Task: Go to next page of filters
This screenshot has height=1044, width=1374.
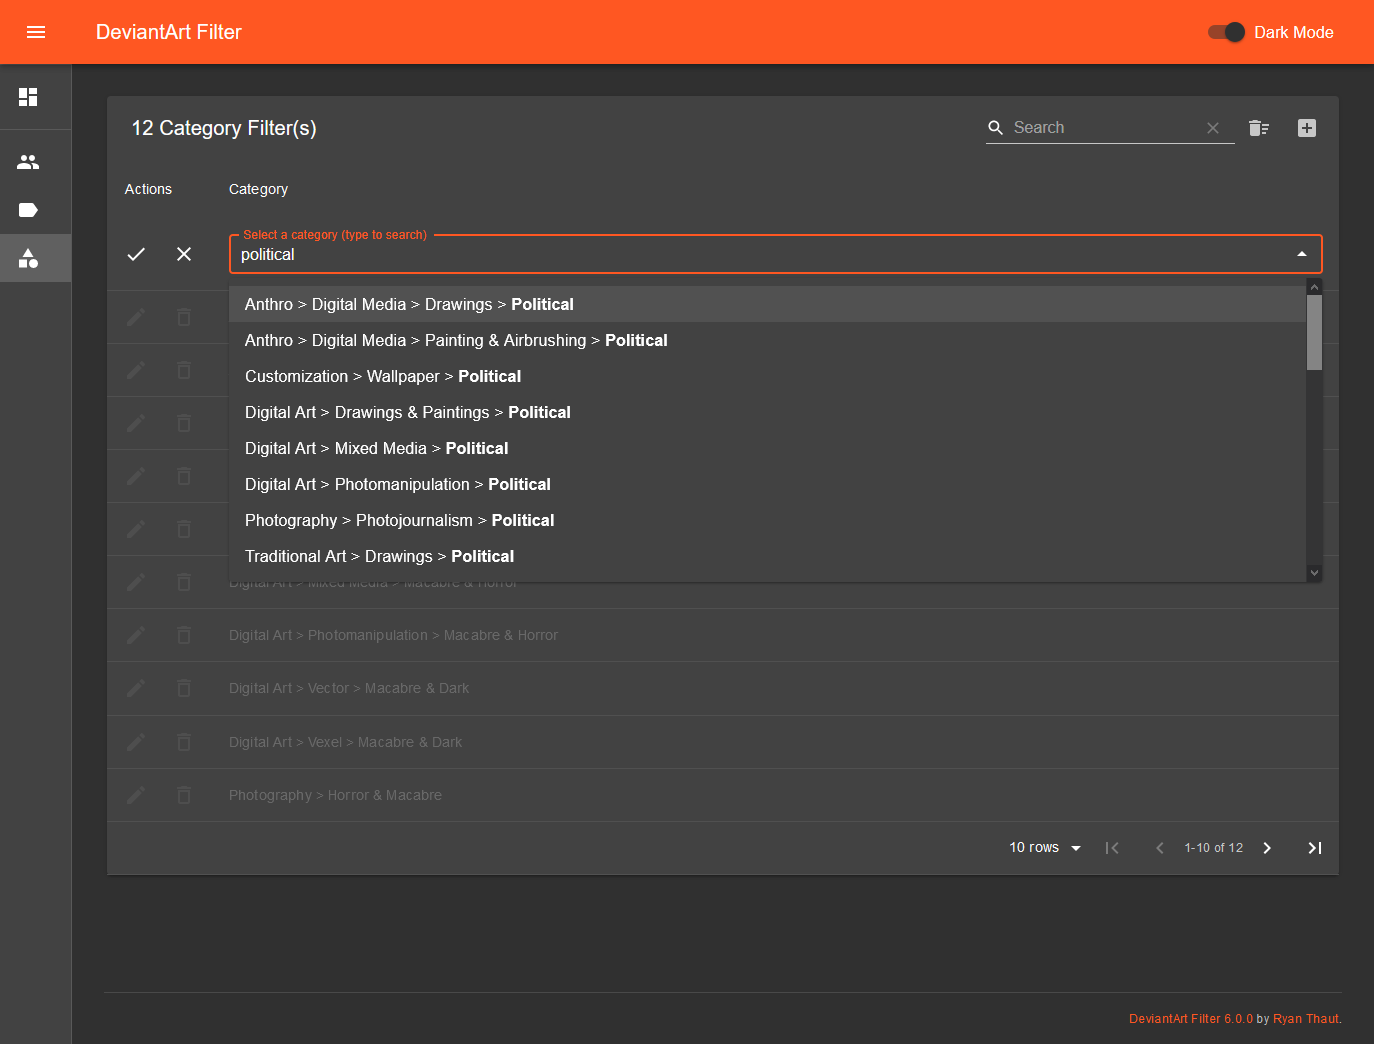Action: point(1267,848)
